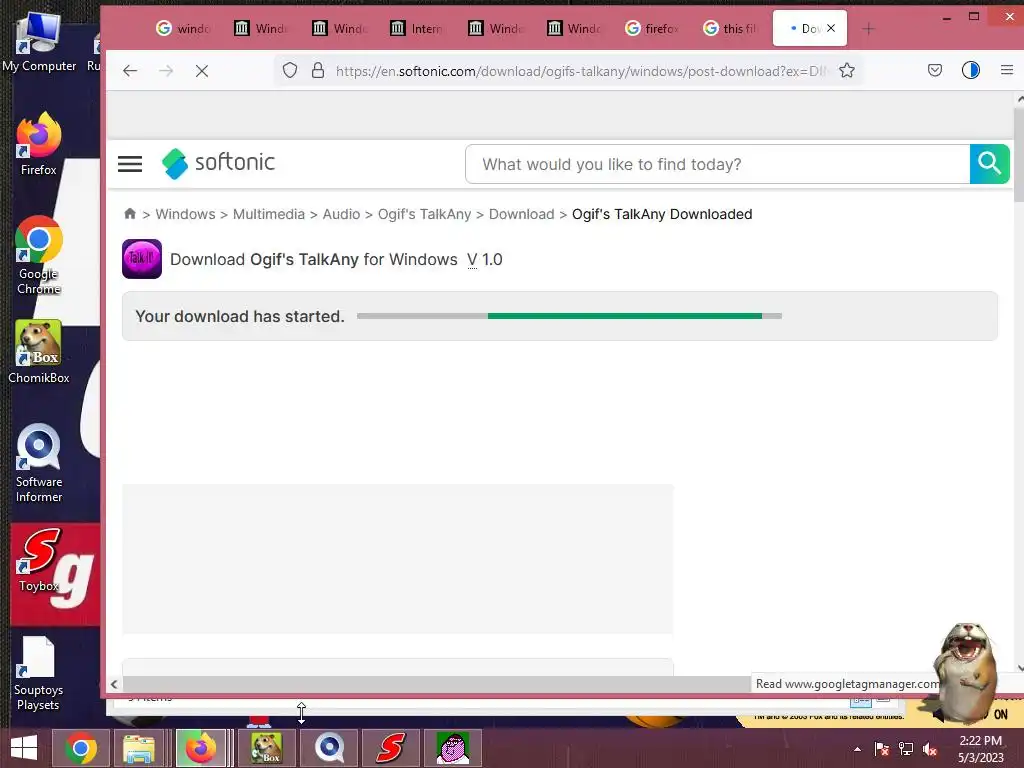Show hidden system tray icons

coord(857,749)
